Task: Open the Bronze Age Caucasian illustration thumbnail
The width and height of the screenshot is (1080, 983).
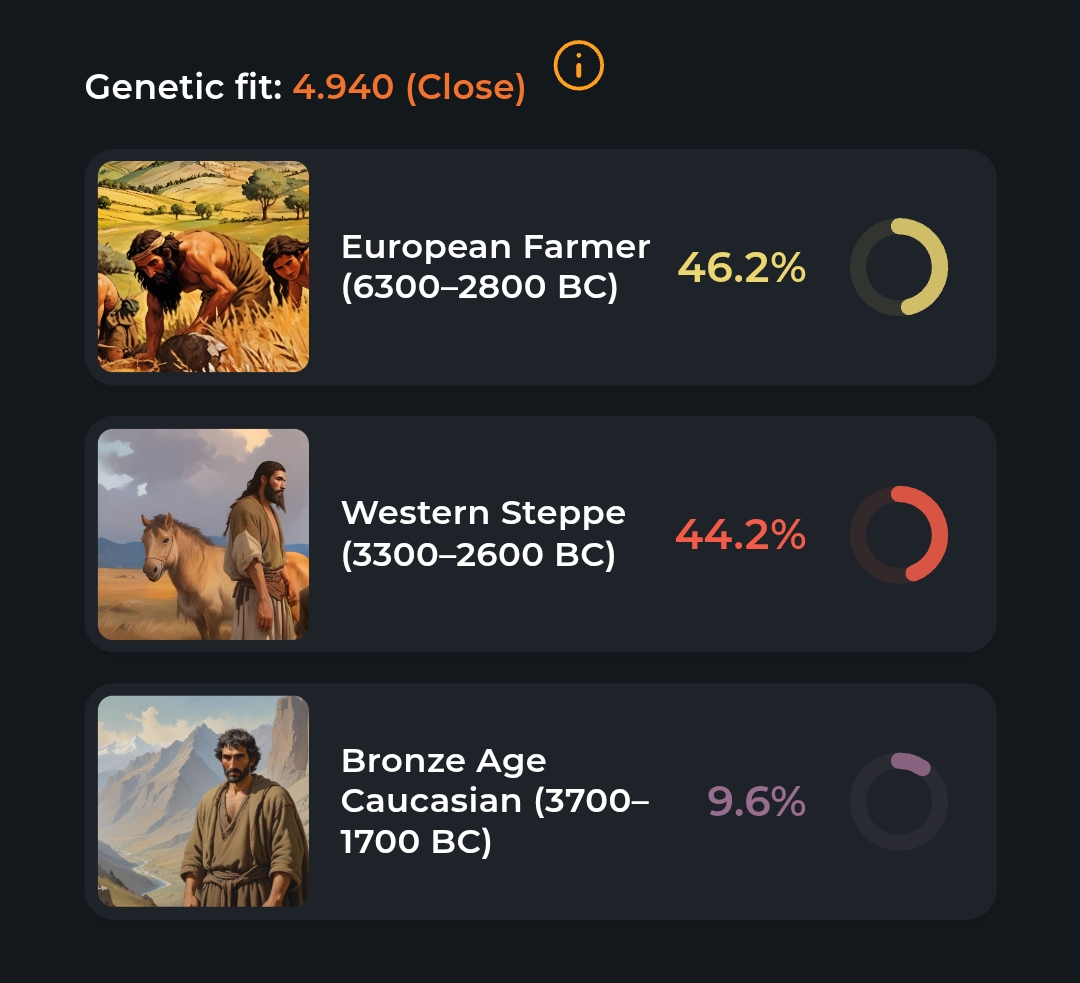Action: point(203,801)
